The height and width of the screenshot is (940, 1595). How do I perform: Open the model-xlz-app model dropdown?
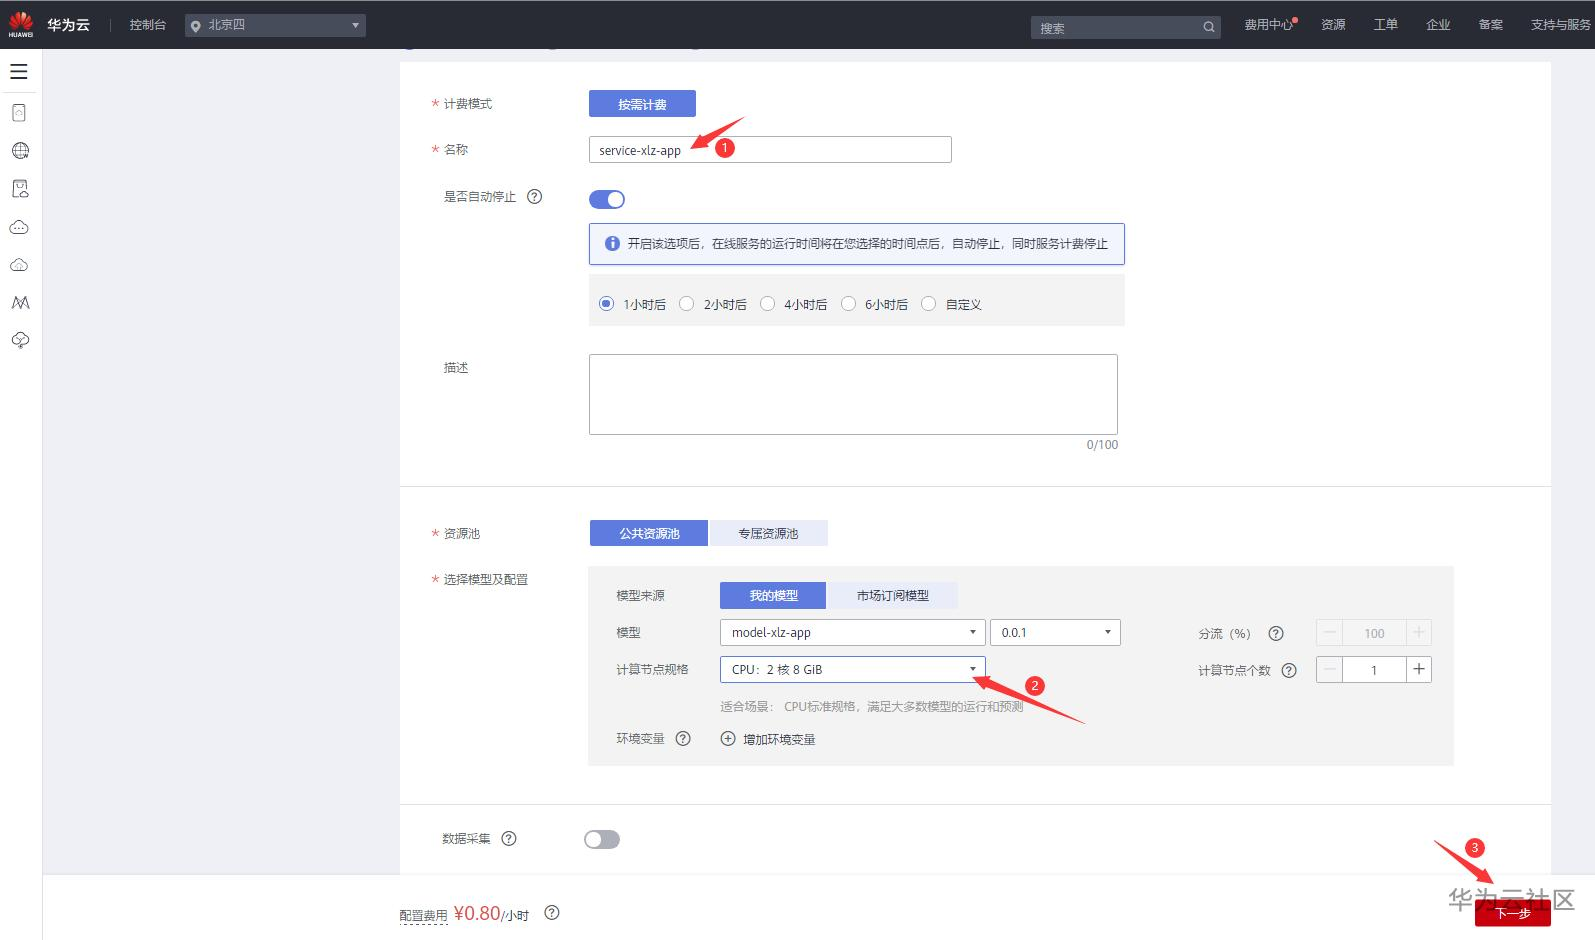coord(853,632)
